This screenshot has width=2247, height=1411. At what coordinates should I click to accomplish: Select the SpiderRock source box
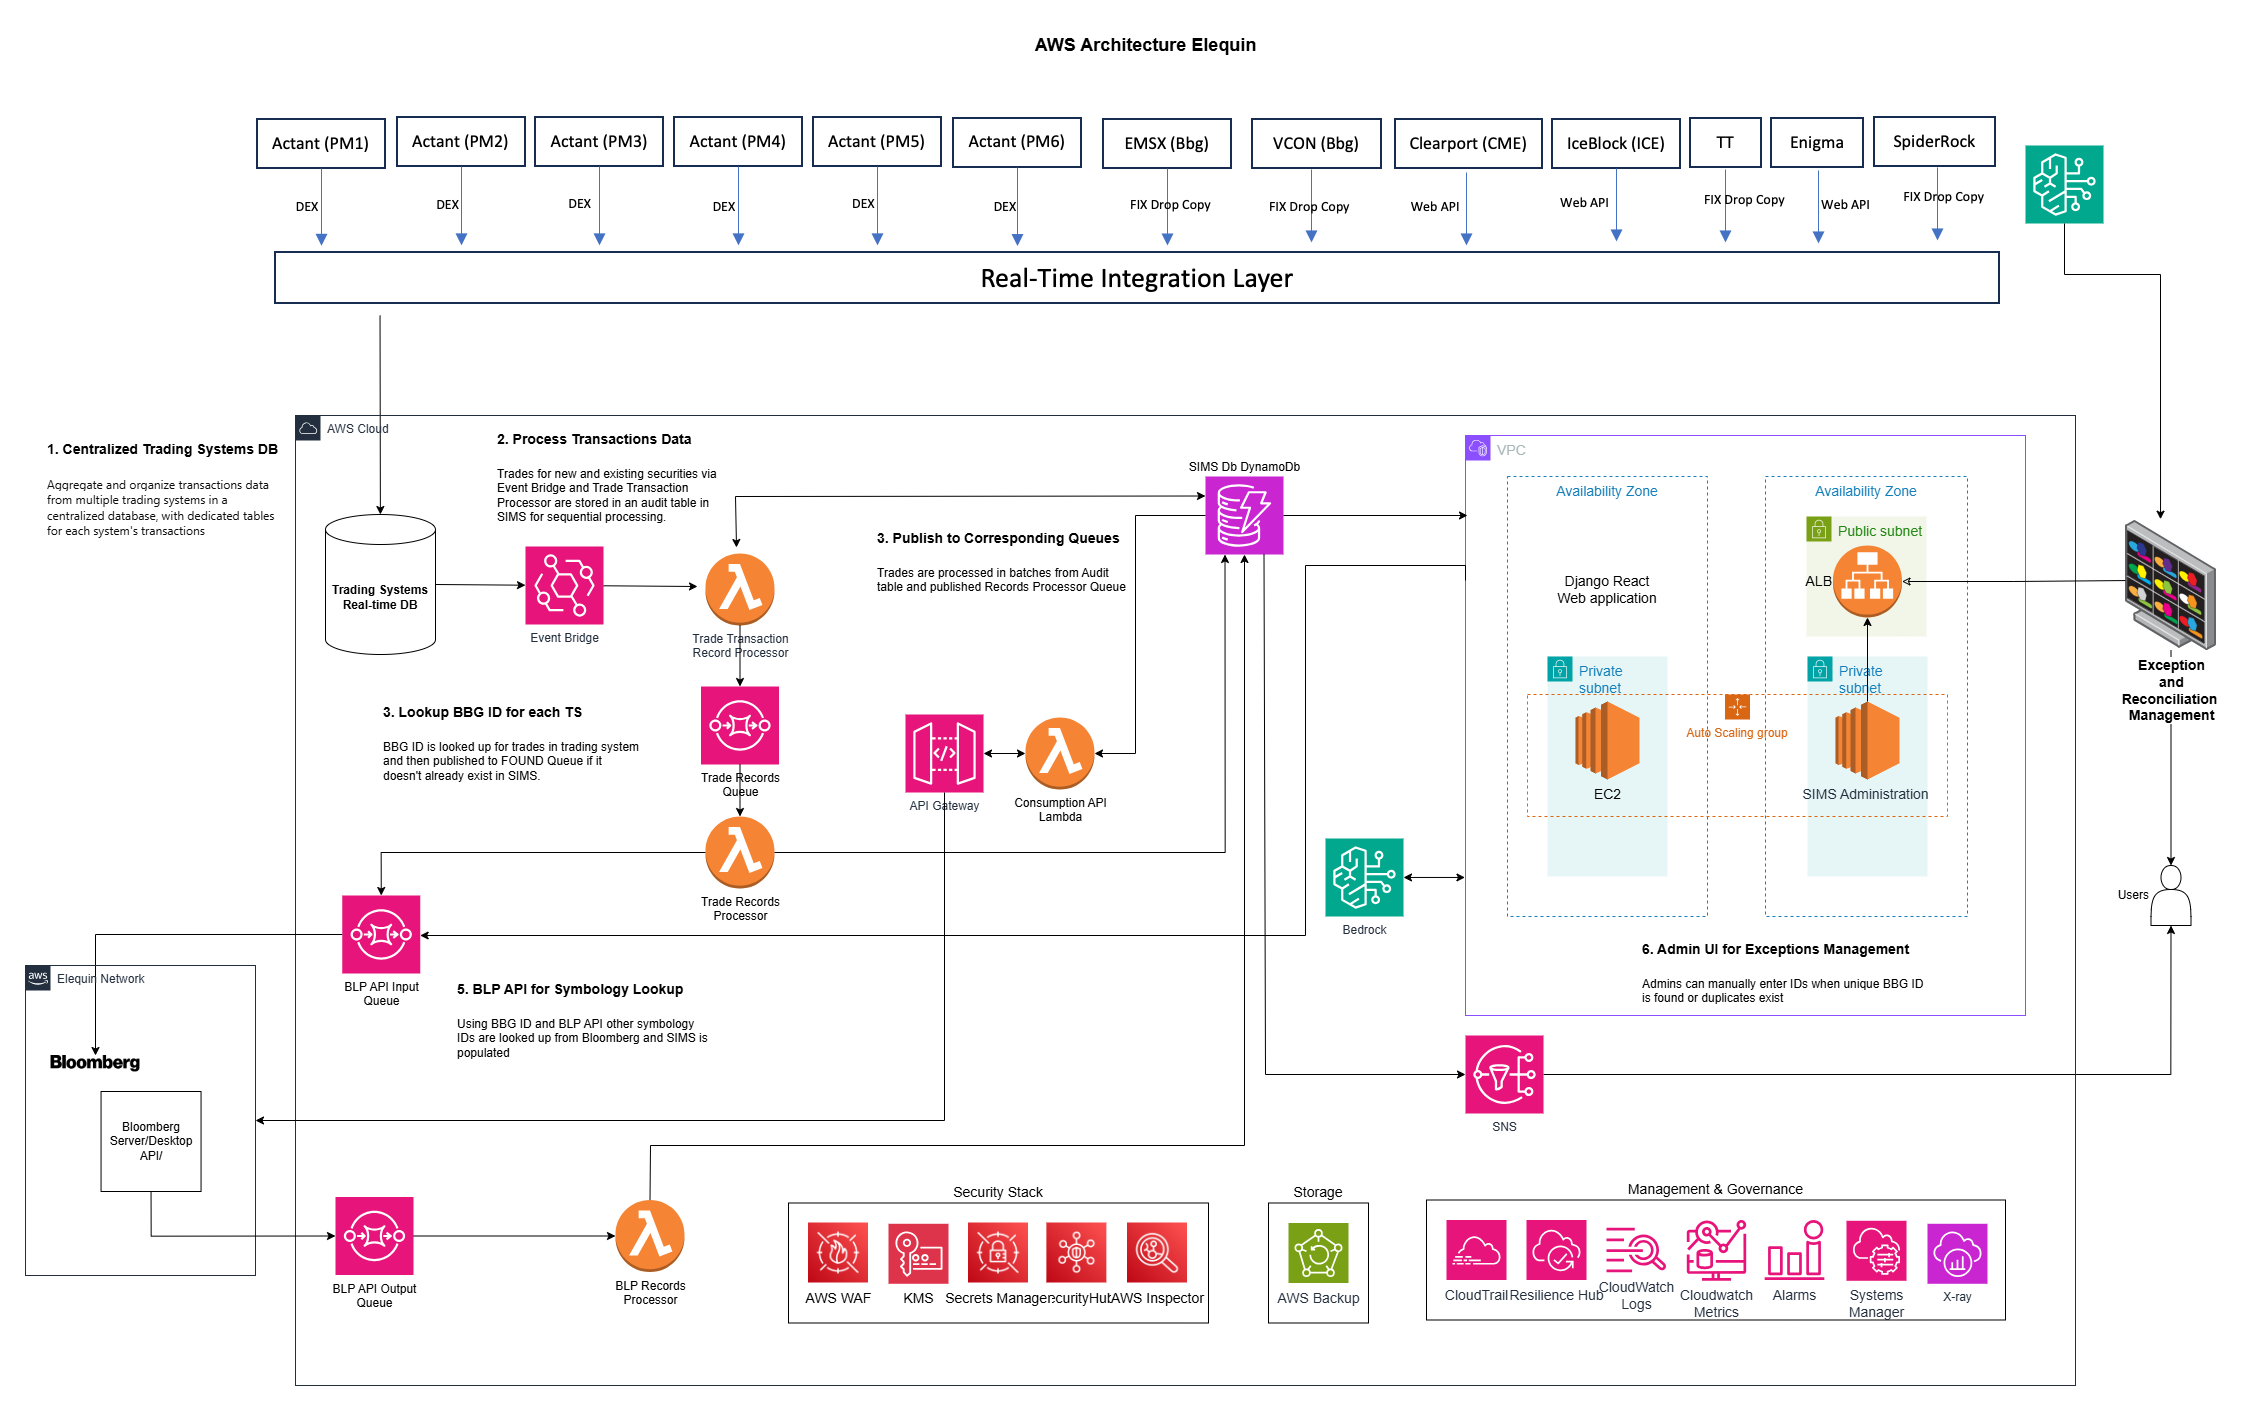pyautogui.click(x=1932, y=142)
